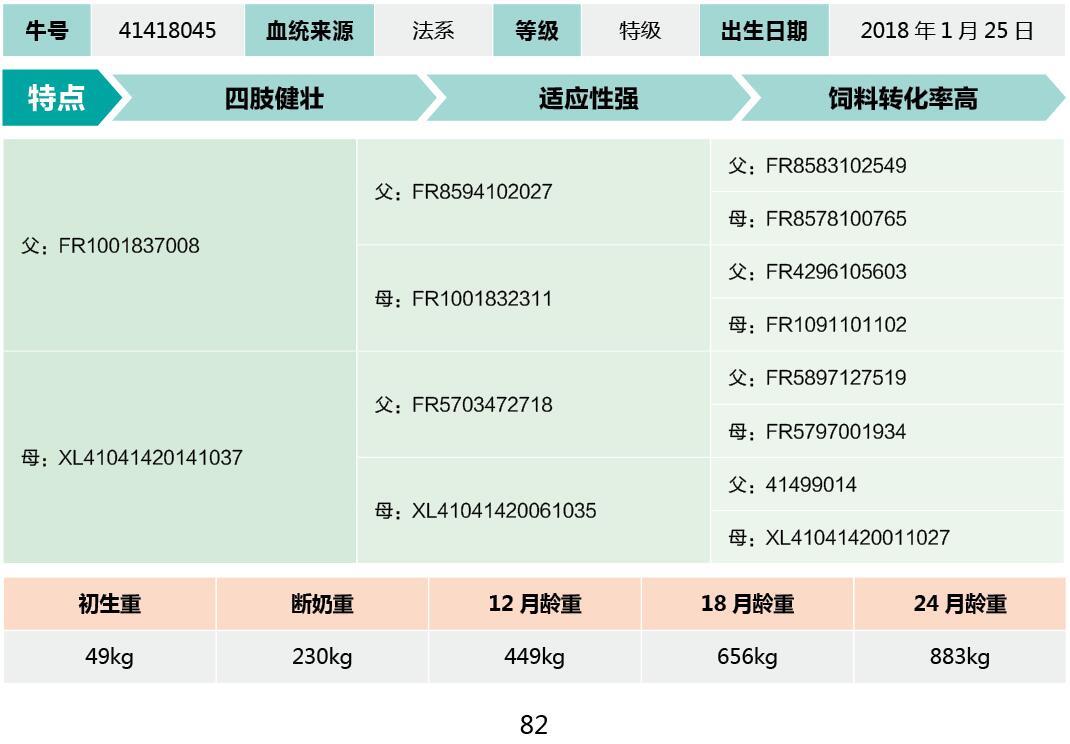
Task: Select the 法系 bloodline value
Action: [x=433, y=30]
